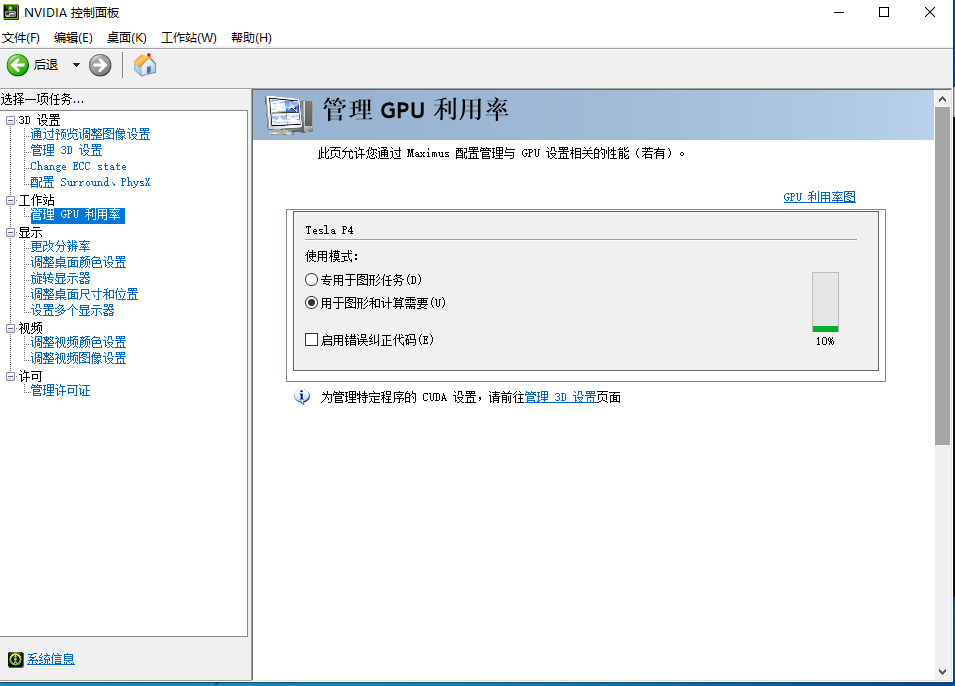Image resolution: width=955 pixels, height=686 pixels.
Task: Open the 桌面(K) menu
Action: pos(127,38)
